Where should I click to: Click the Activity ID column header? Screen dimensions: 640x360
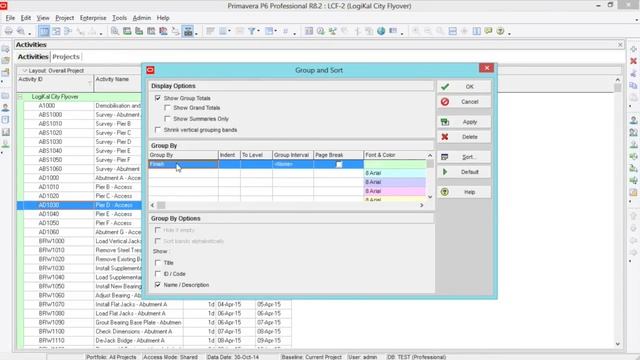point(55,83)
